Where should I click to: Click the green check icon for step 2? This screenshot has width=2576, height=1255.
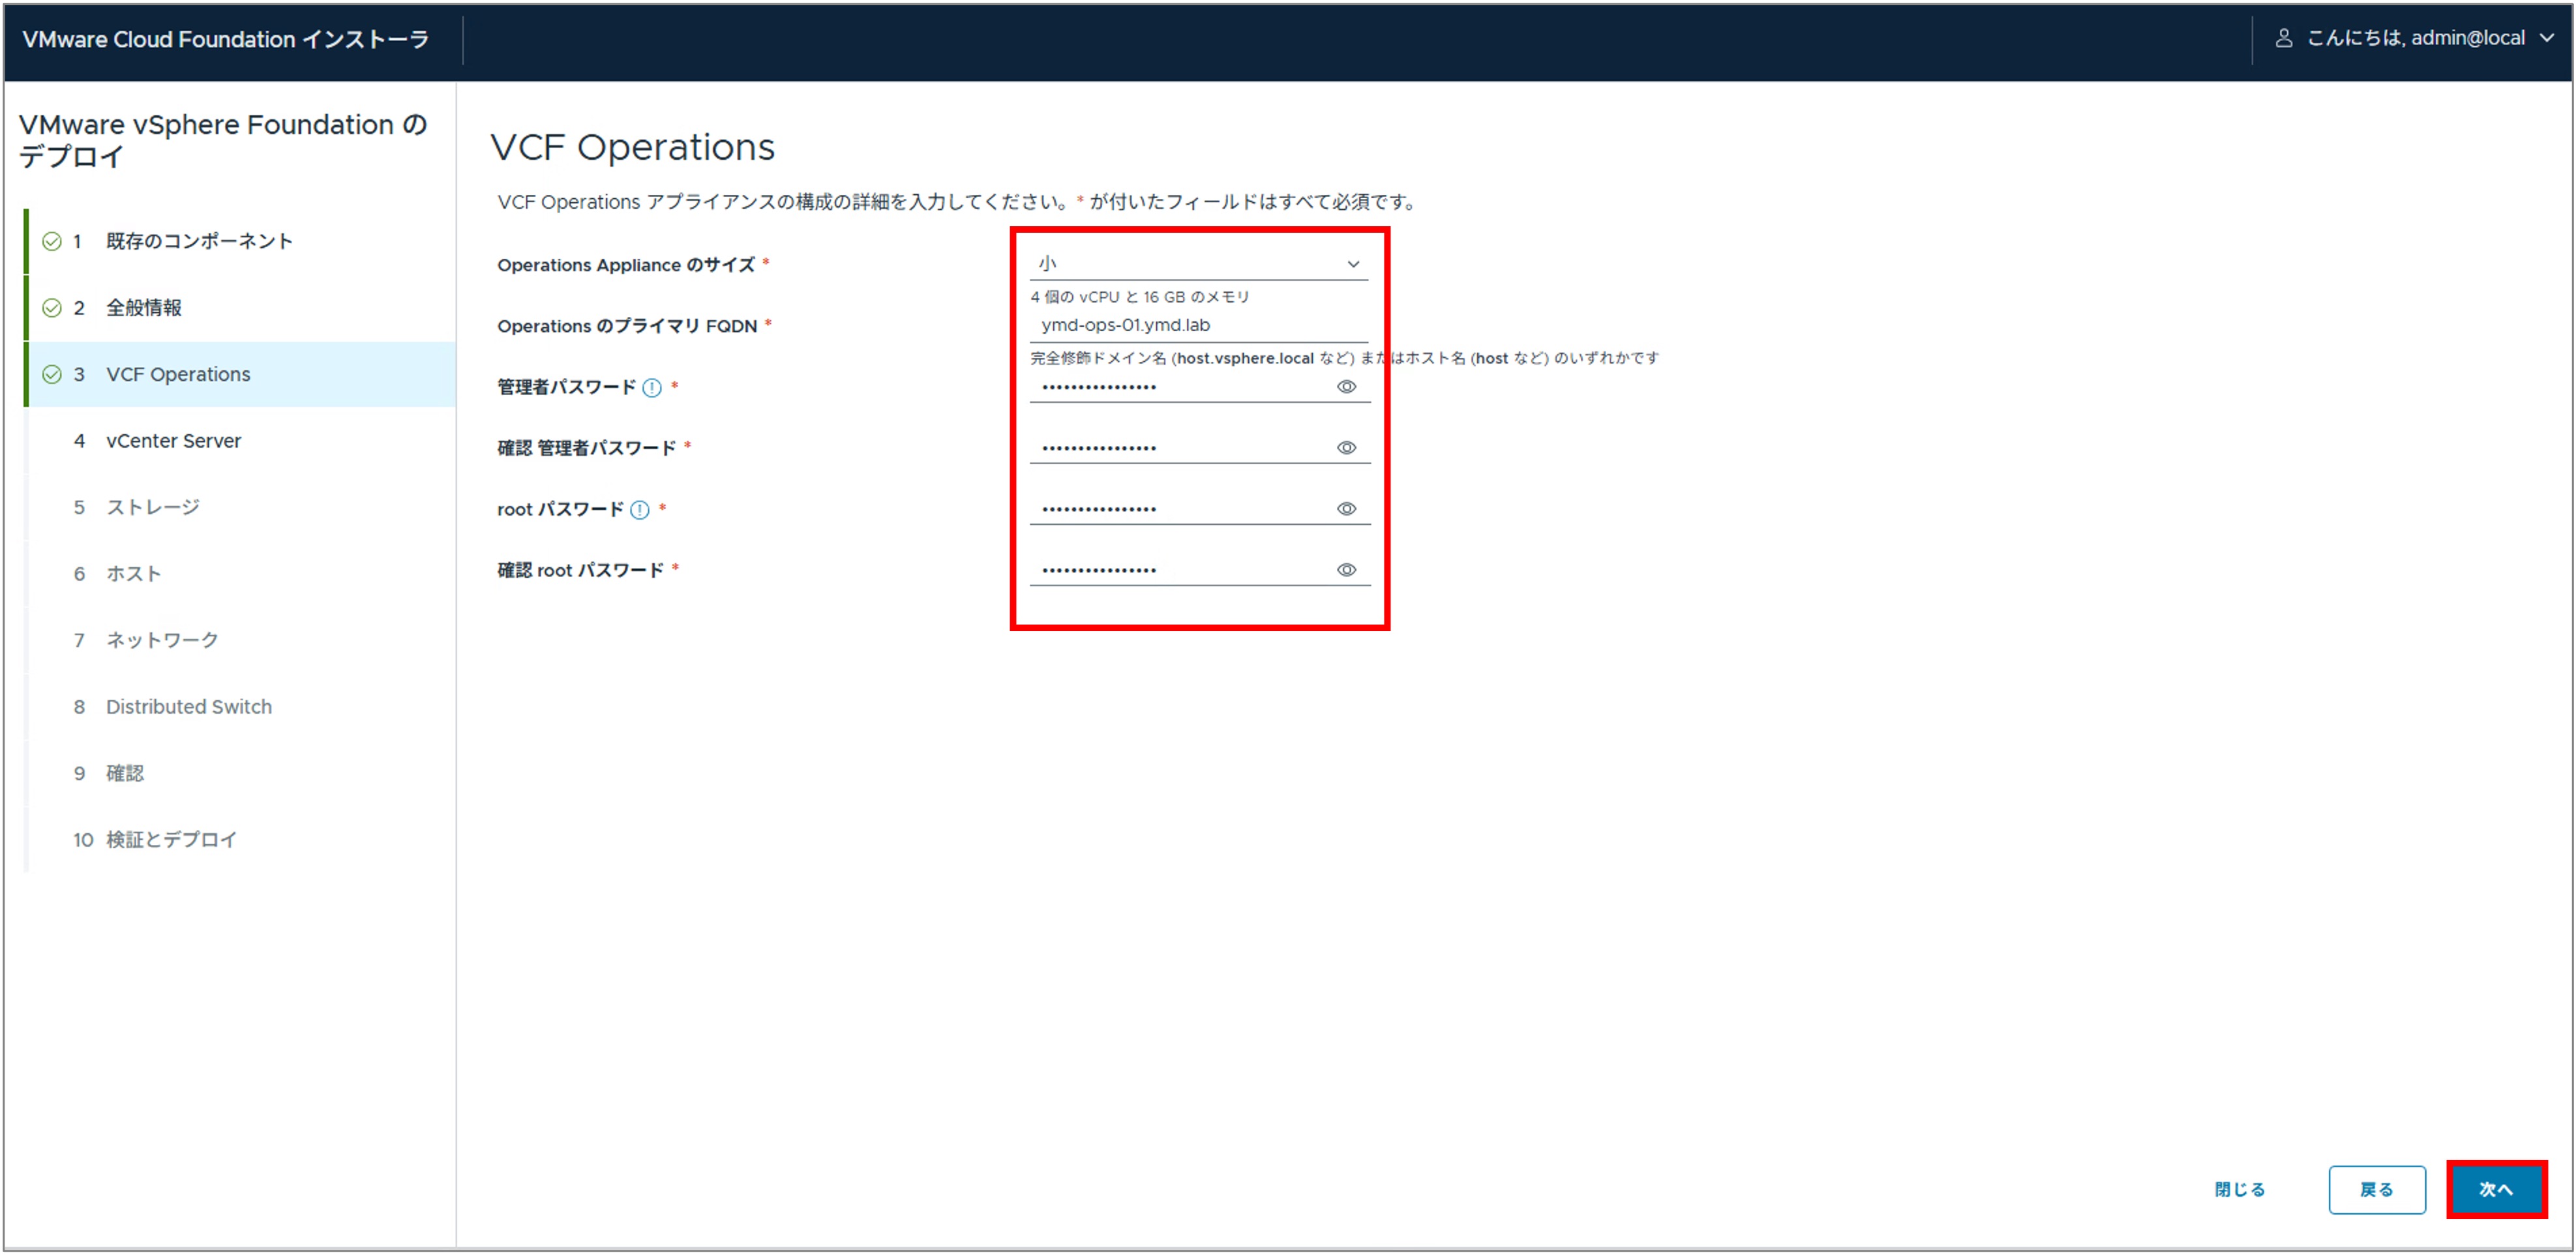click(52, 308)
